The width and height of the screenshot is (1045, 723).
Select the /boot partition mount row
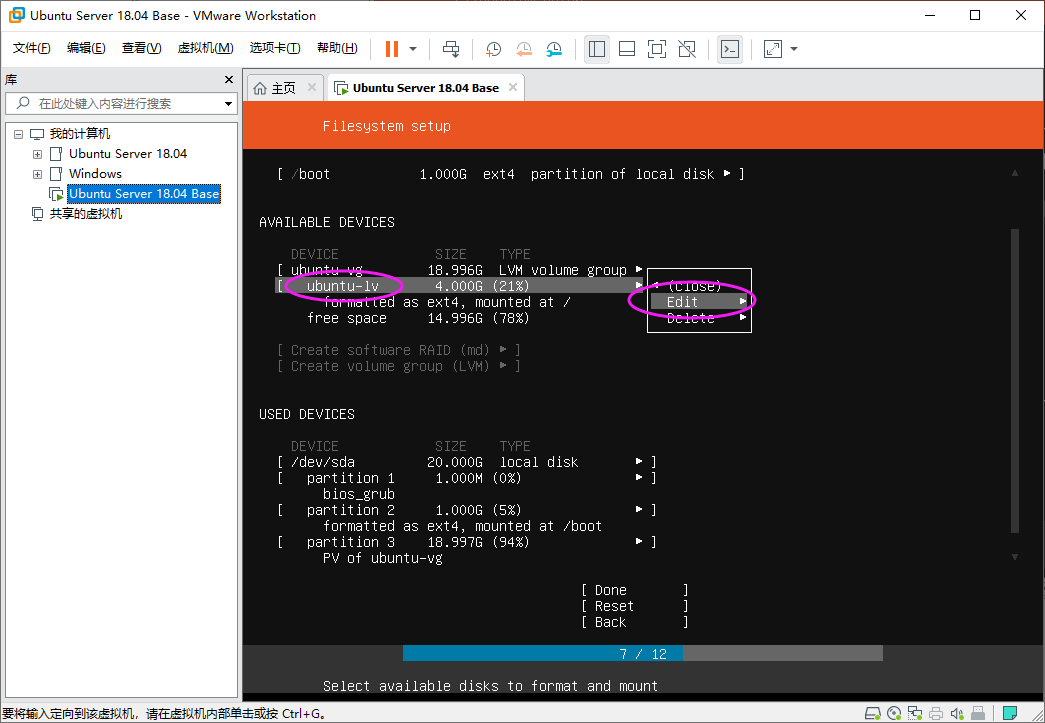coord(511,174)
